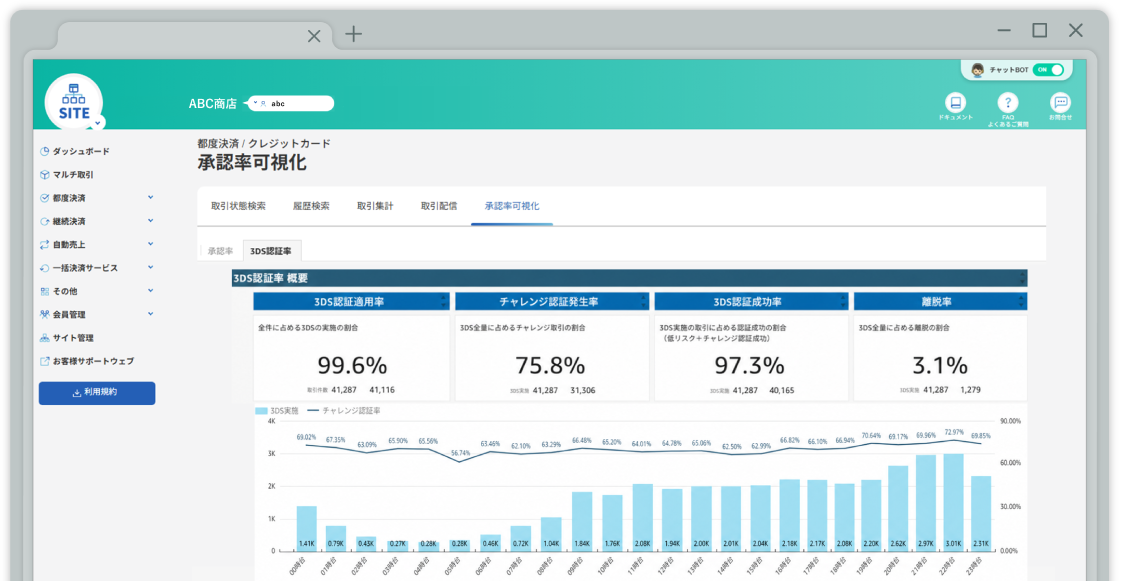Image resolution: width=1121 pixels, height=581 pixels.
Task: Open サイト管理 in the sidebar
Action: (x=73, y=338)
